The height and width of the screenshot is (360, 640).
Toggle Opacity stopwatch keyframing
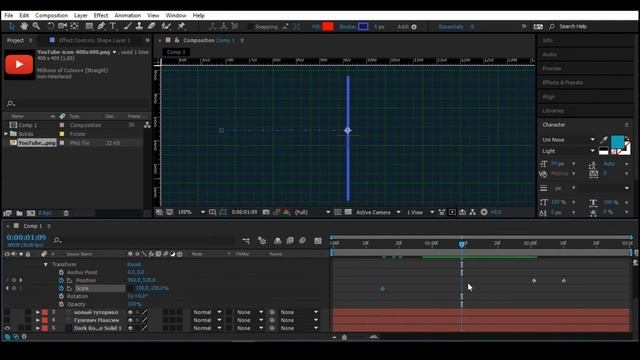pyautogui.click(x=61, y=304)
